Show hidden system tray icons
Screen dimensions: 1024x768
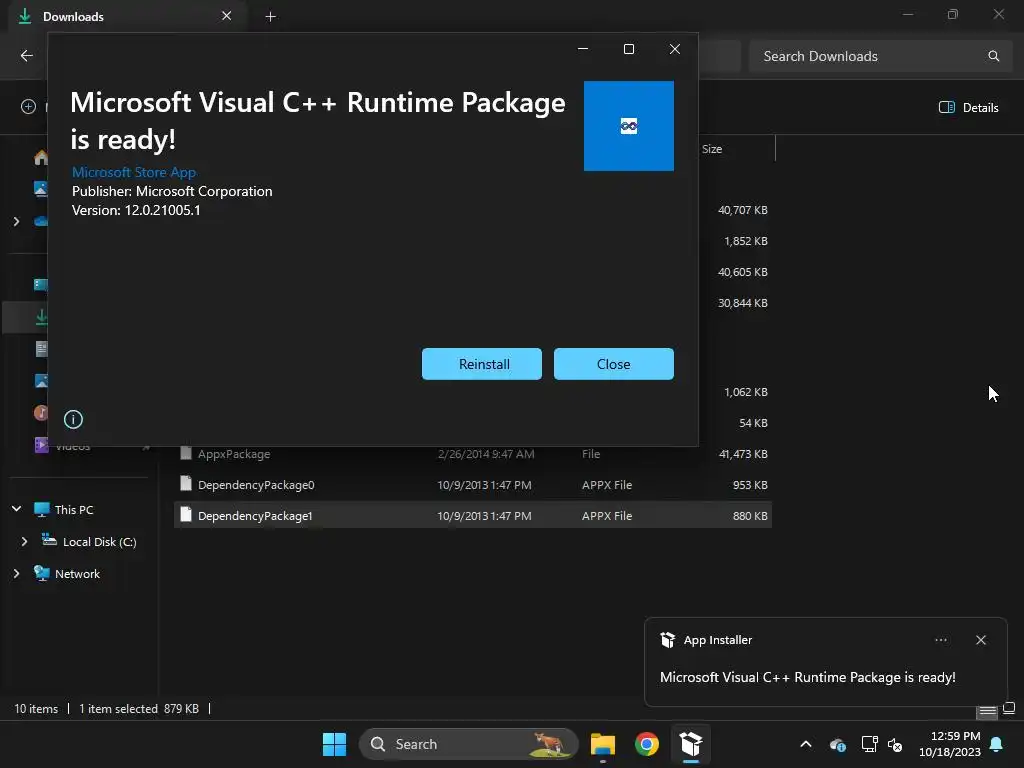click(x=806, y=744)
